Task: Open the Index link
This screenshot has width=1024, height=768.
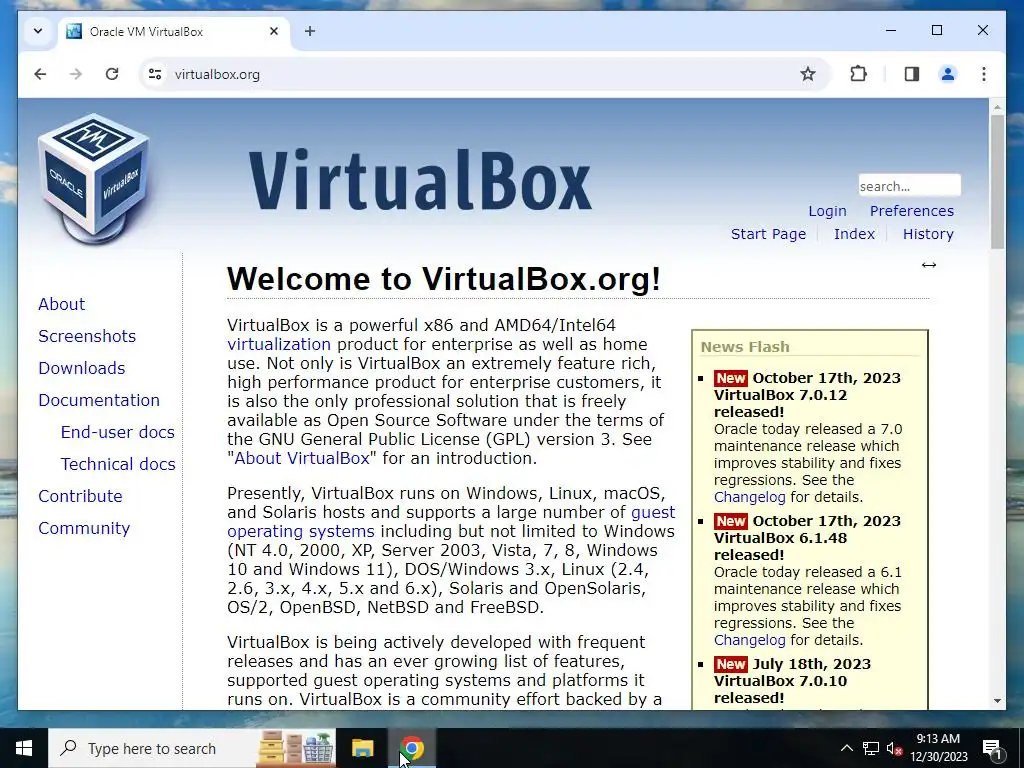Action: (854, 234)
